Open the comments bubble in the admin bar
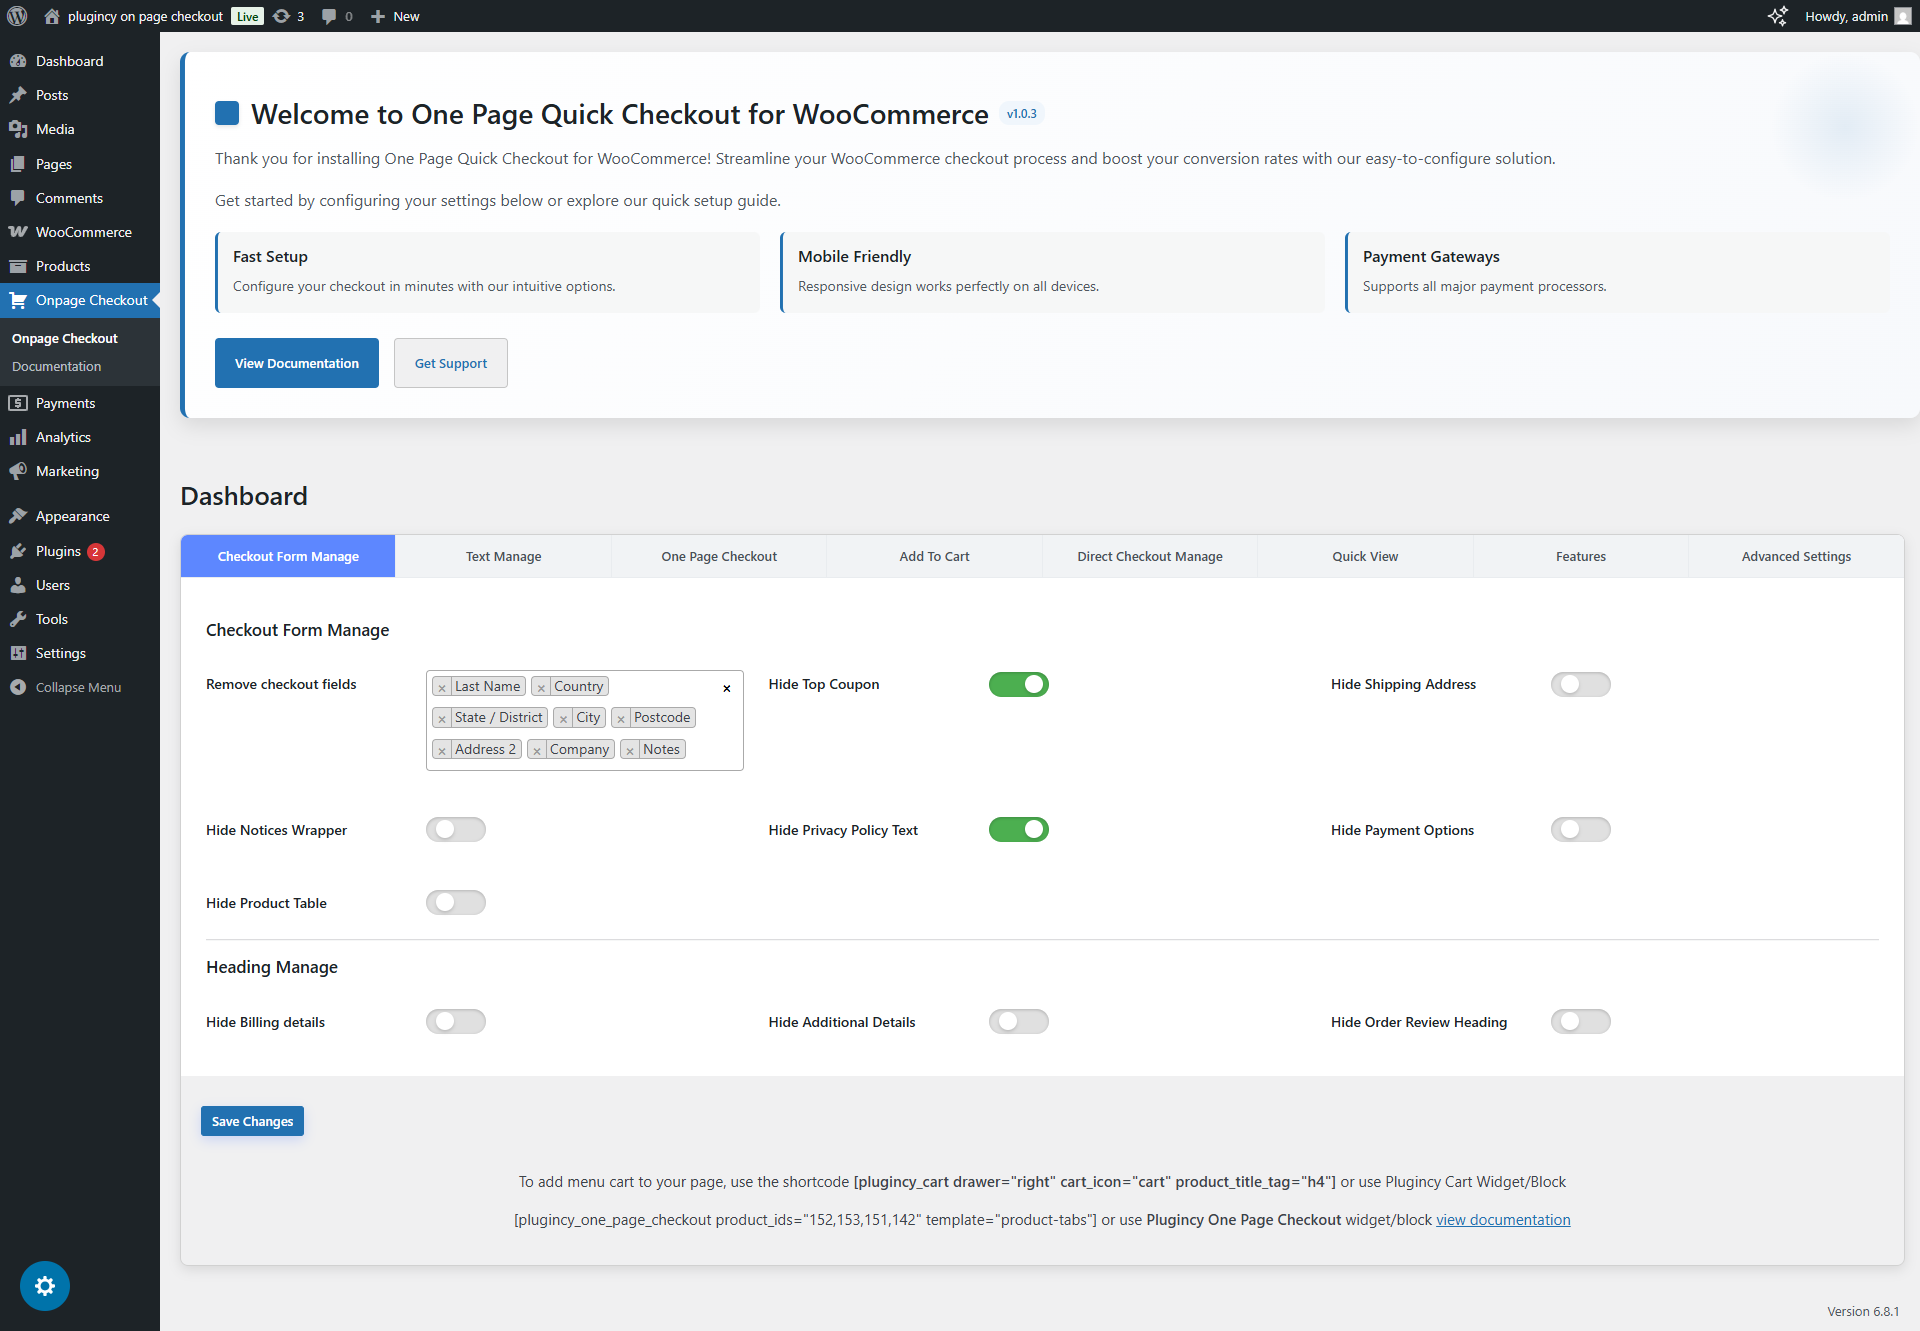The width and height of the screenshot is (1920, 1331). [330, 16]
